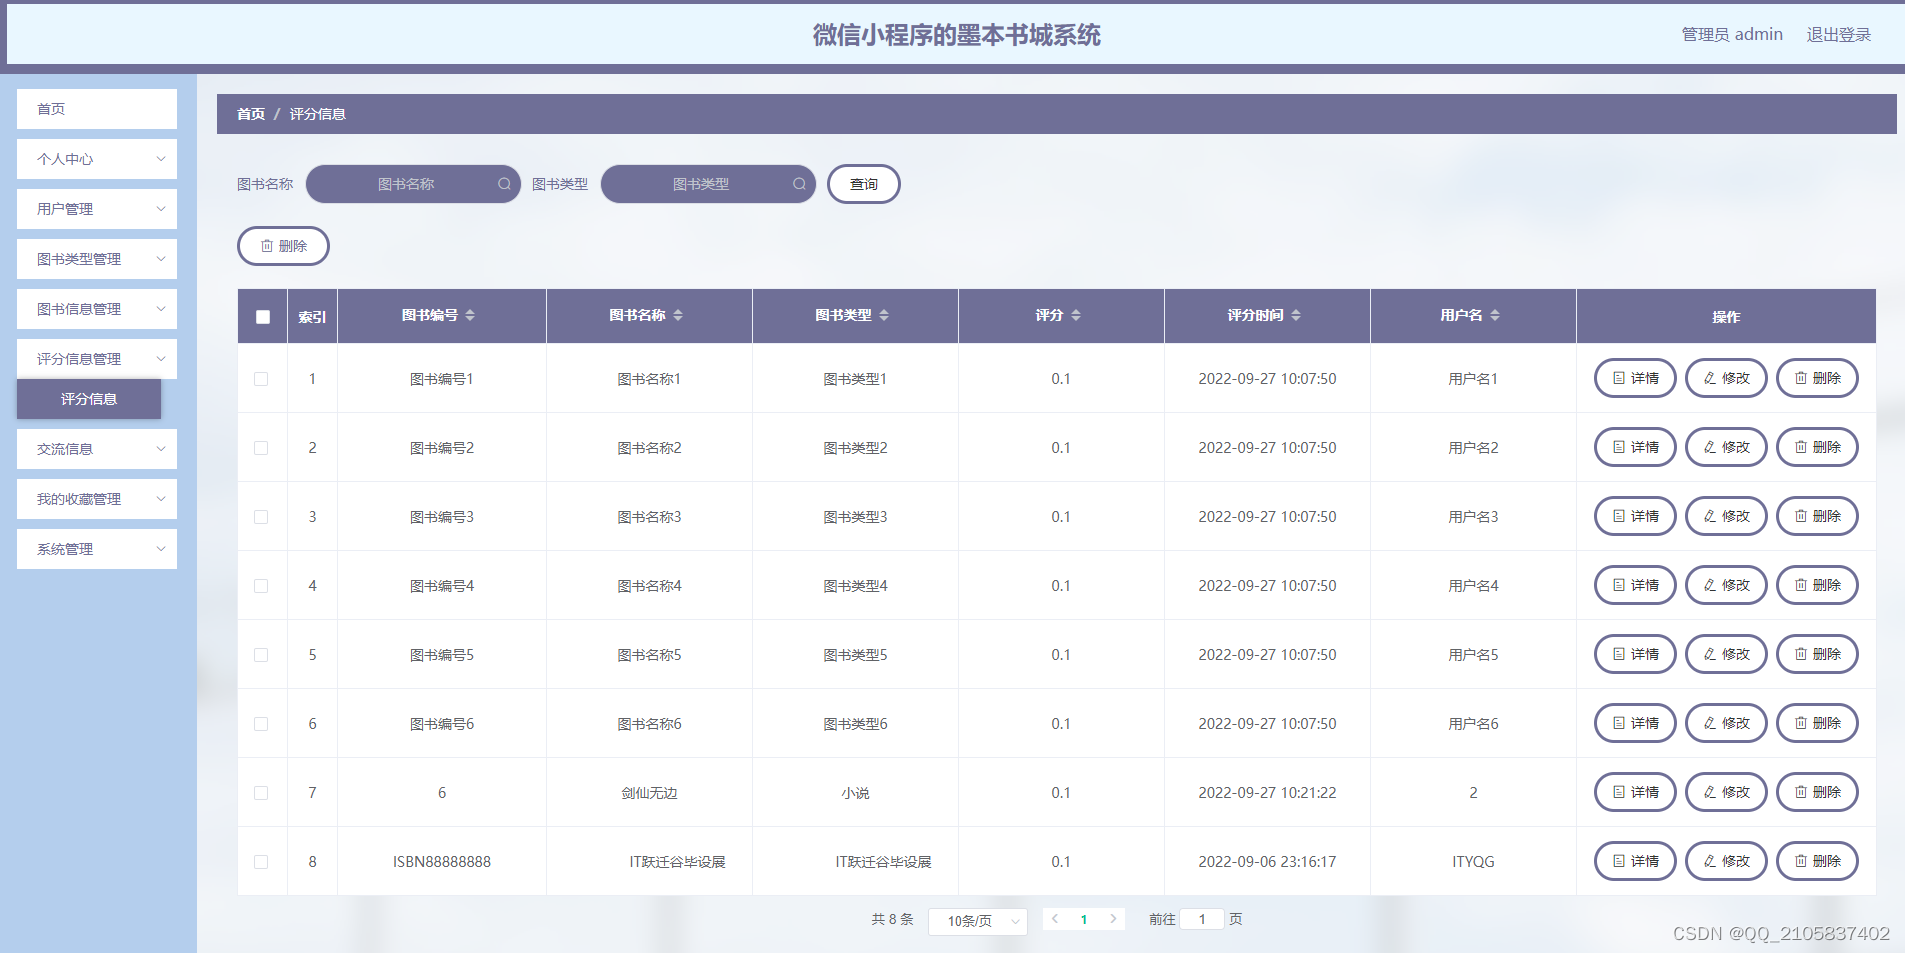
Task: Expand 图书类型管理 sidebar menu
Action: pos(97,259)
